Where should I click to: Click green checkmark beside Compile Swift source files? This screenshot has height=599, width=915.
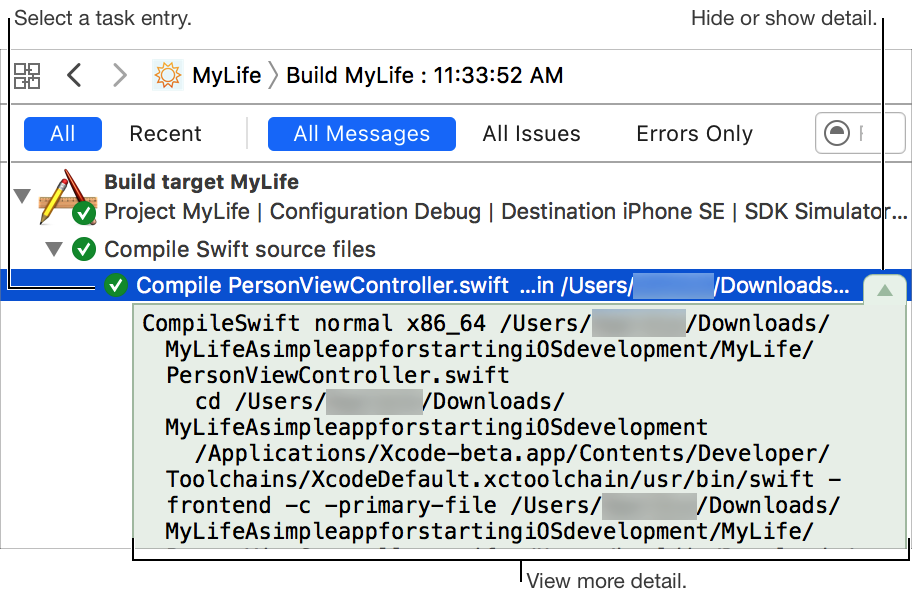point(85,249)
